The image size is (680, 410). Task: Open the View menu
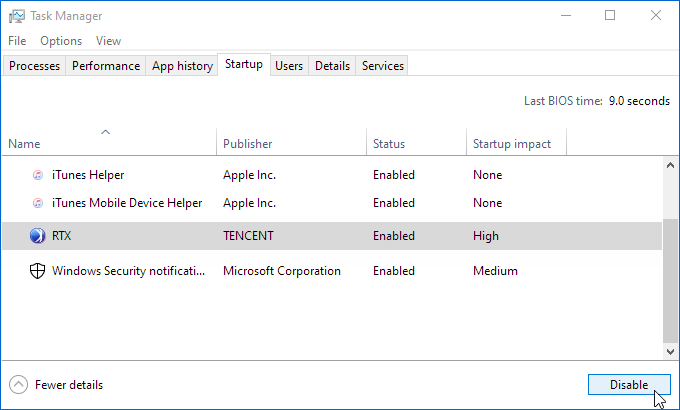tap(108, 41)
